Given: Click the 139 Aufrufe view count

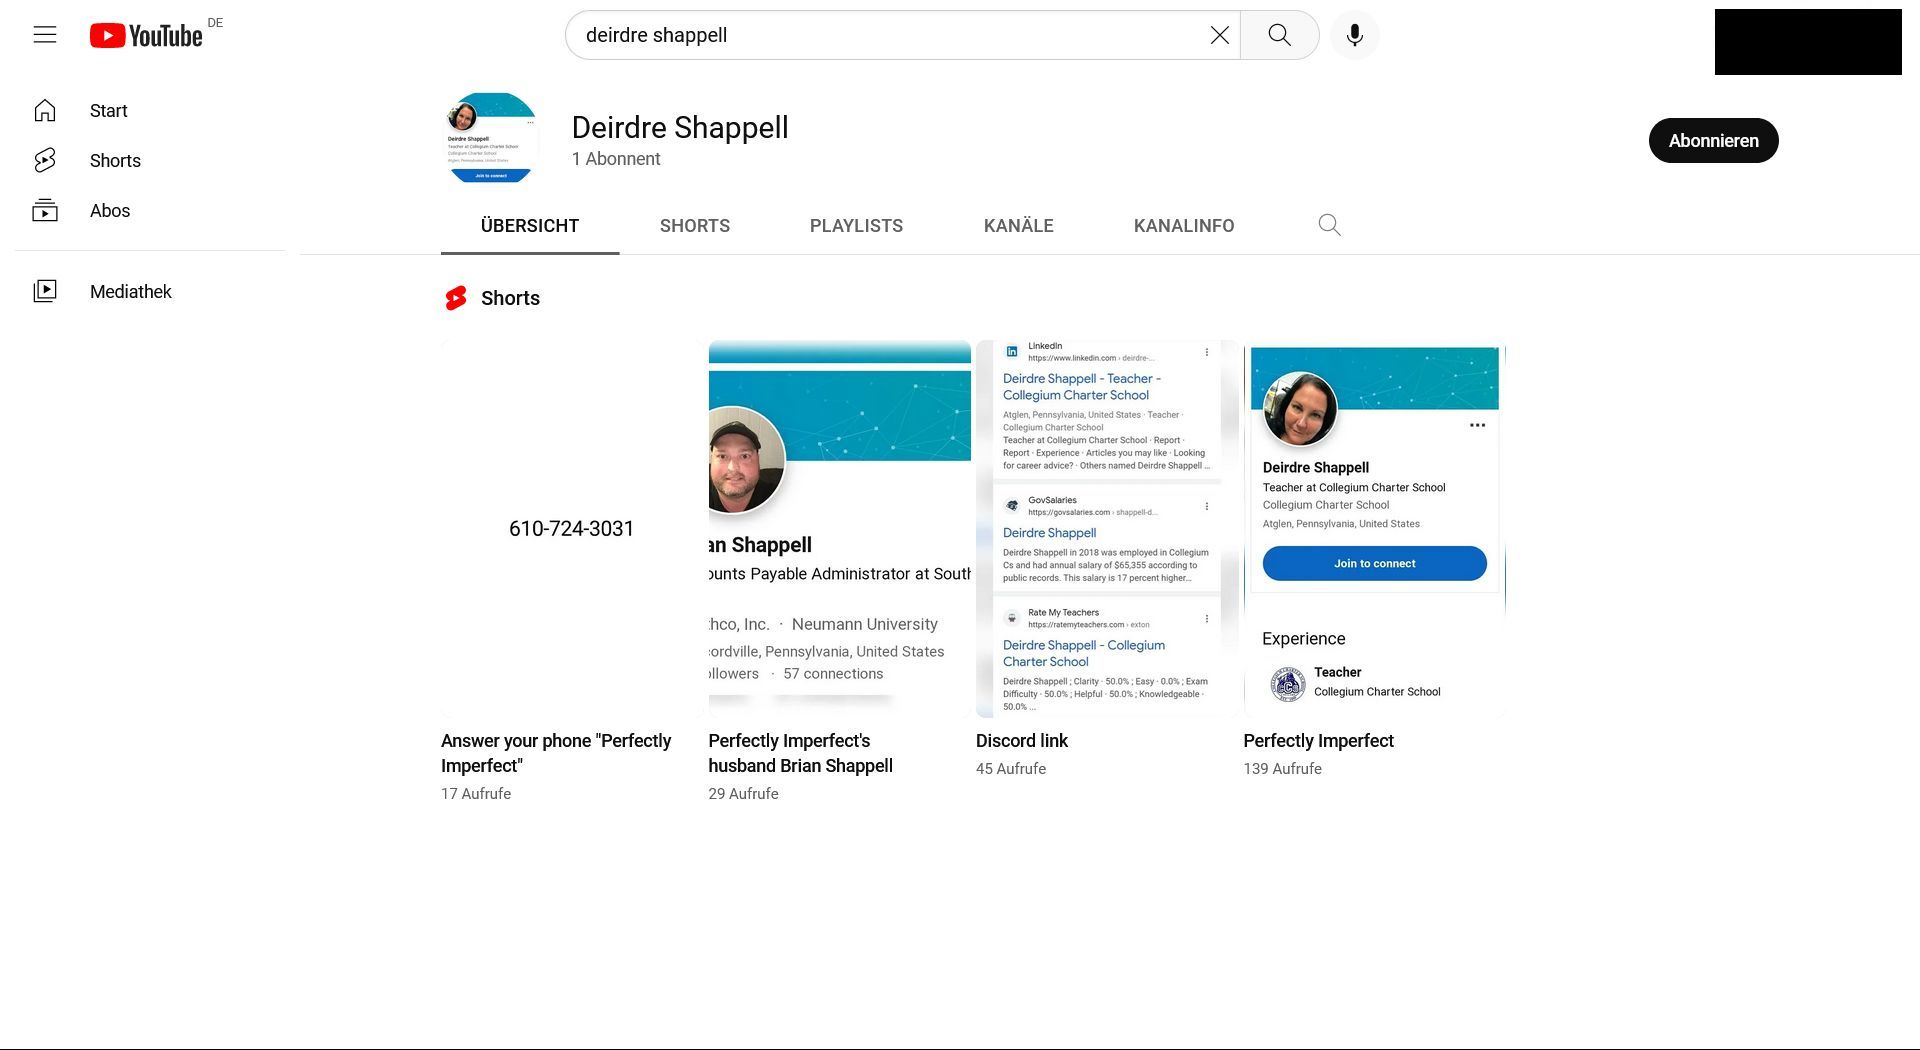Looking at the screenshot, I should click(1282, 769).
